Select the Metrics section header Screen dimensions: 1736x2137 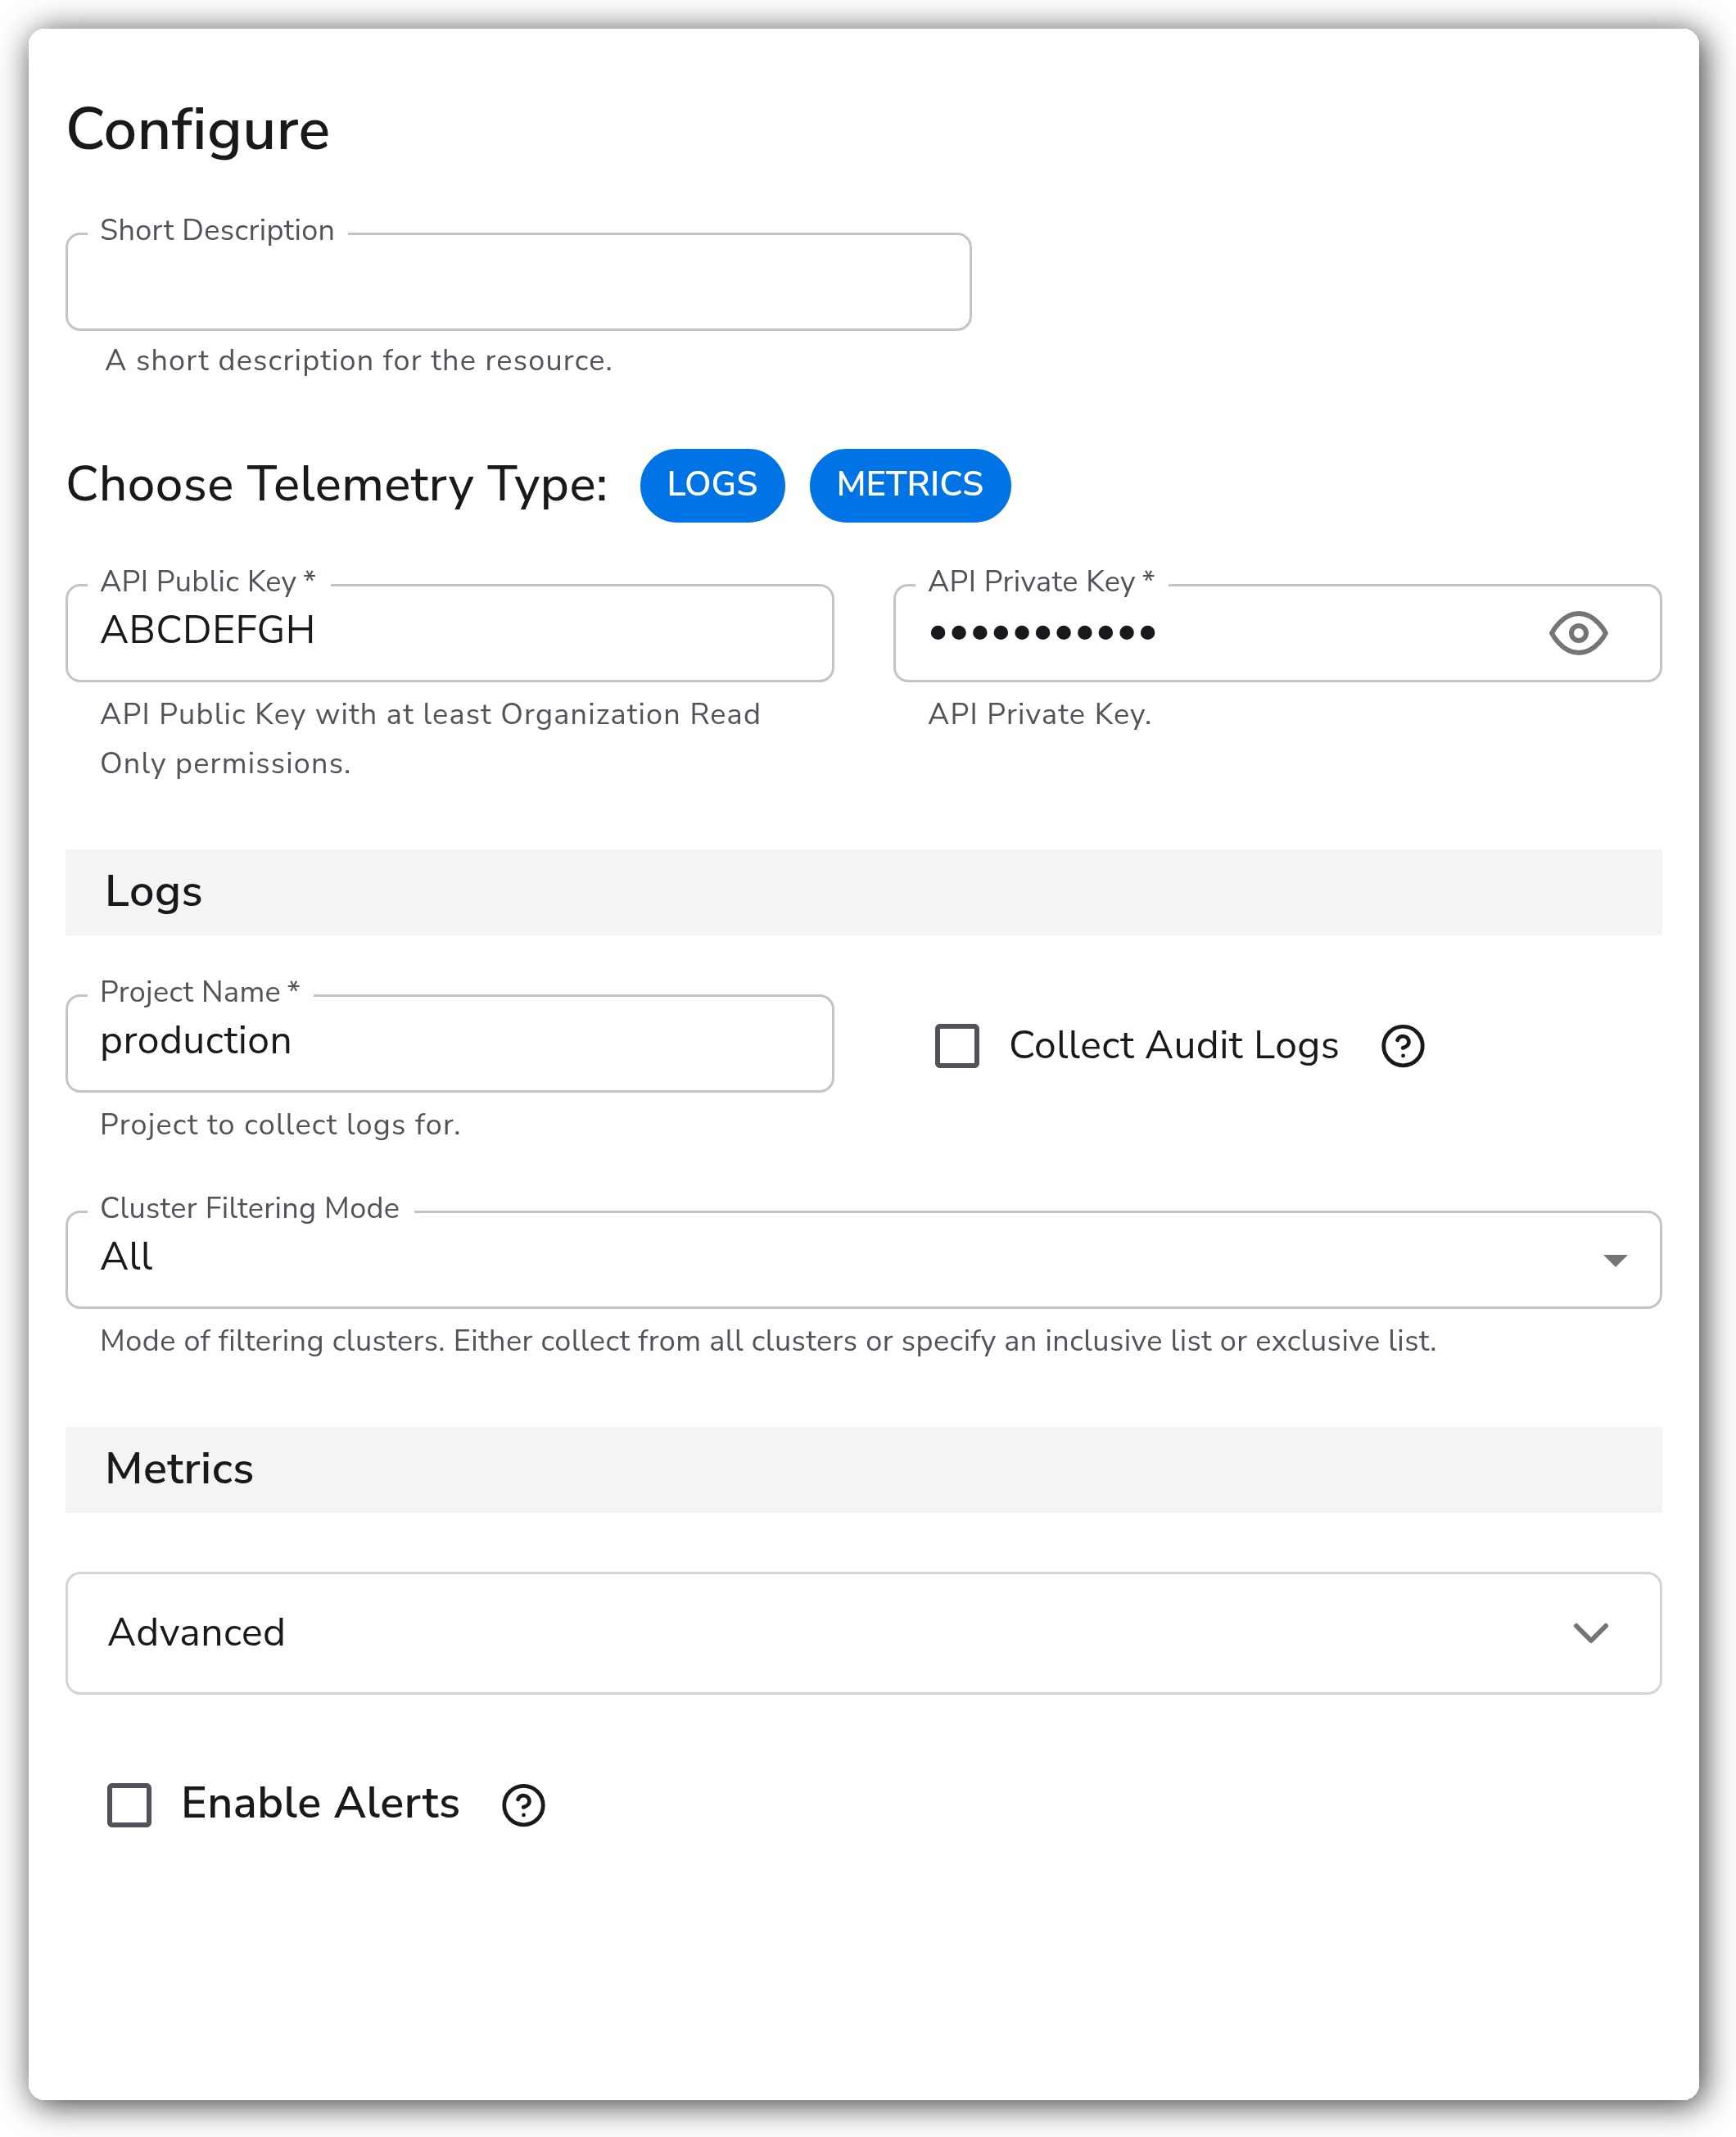864,1469
